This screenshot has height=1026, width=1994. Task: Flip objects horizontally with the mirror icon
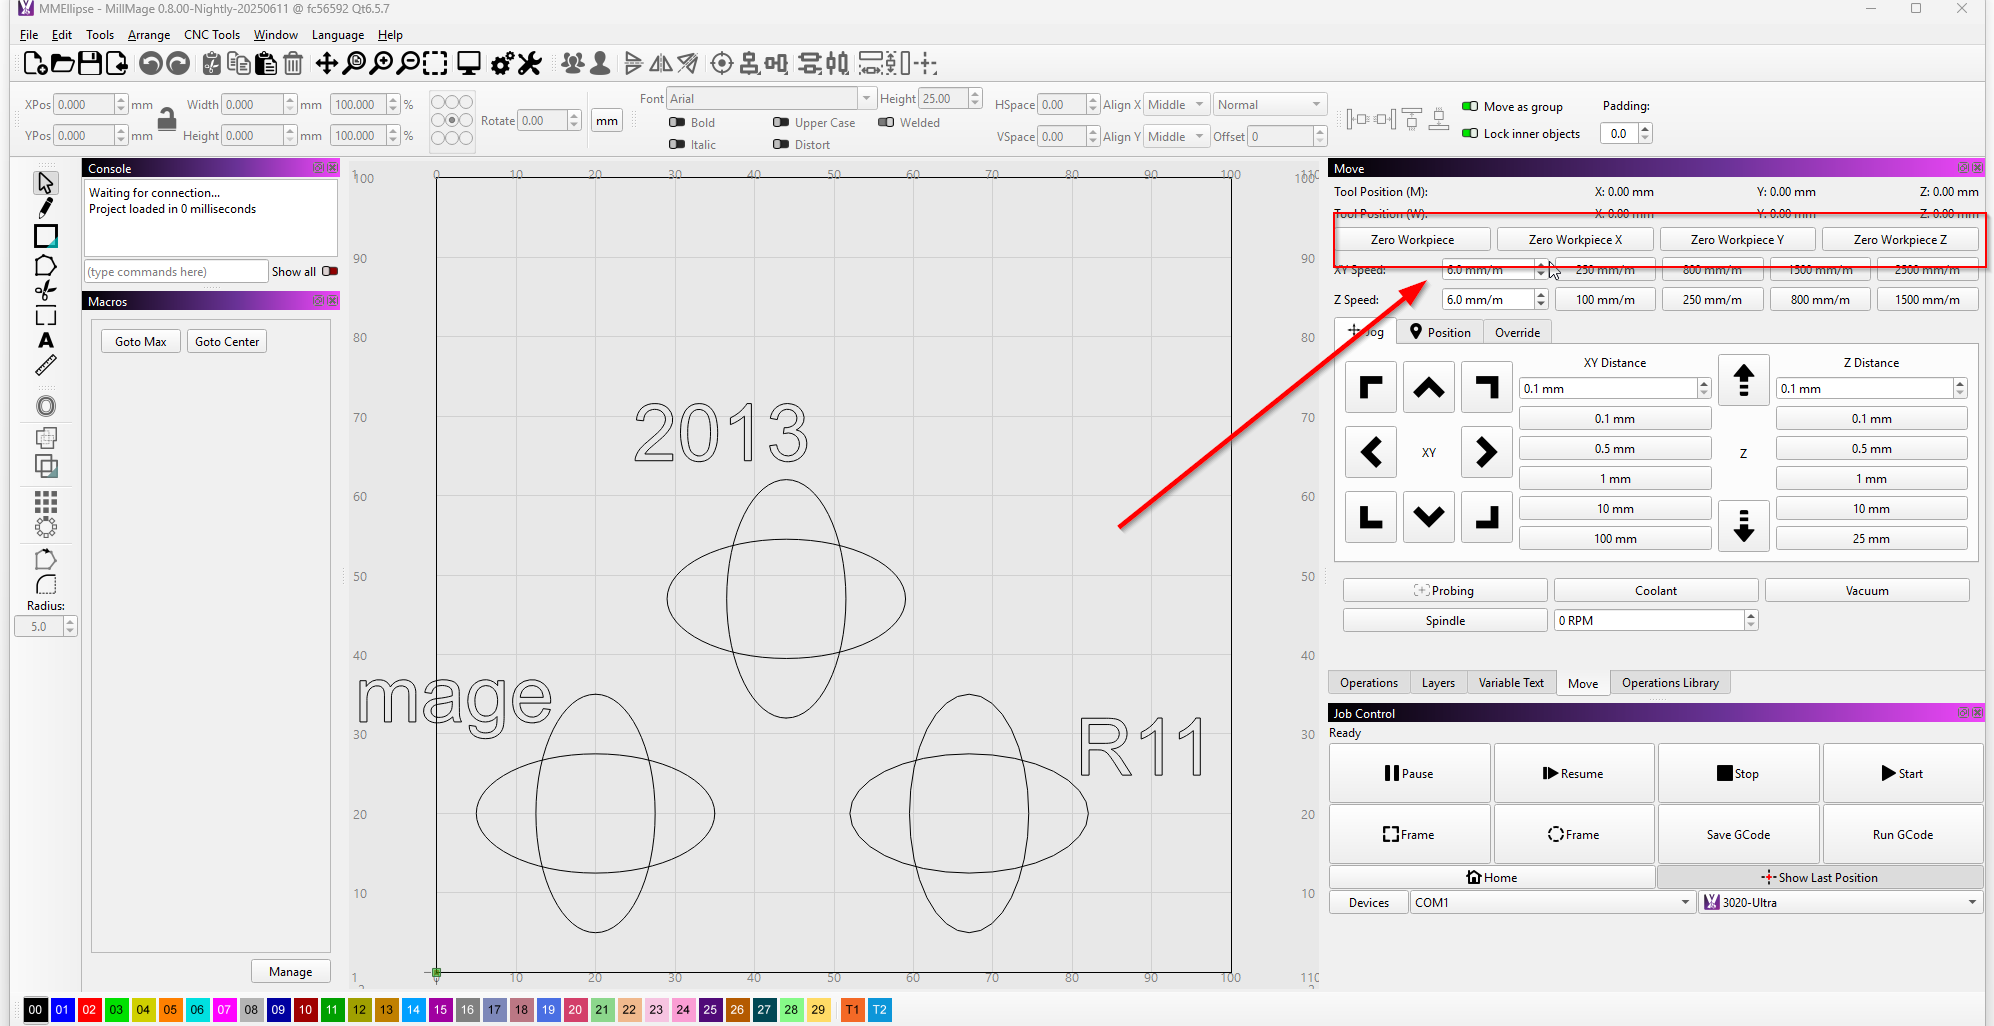(x=661, y=64)
